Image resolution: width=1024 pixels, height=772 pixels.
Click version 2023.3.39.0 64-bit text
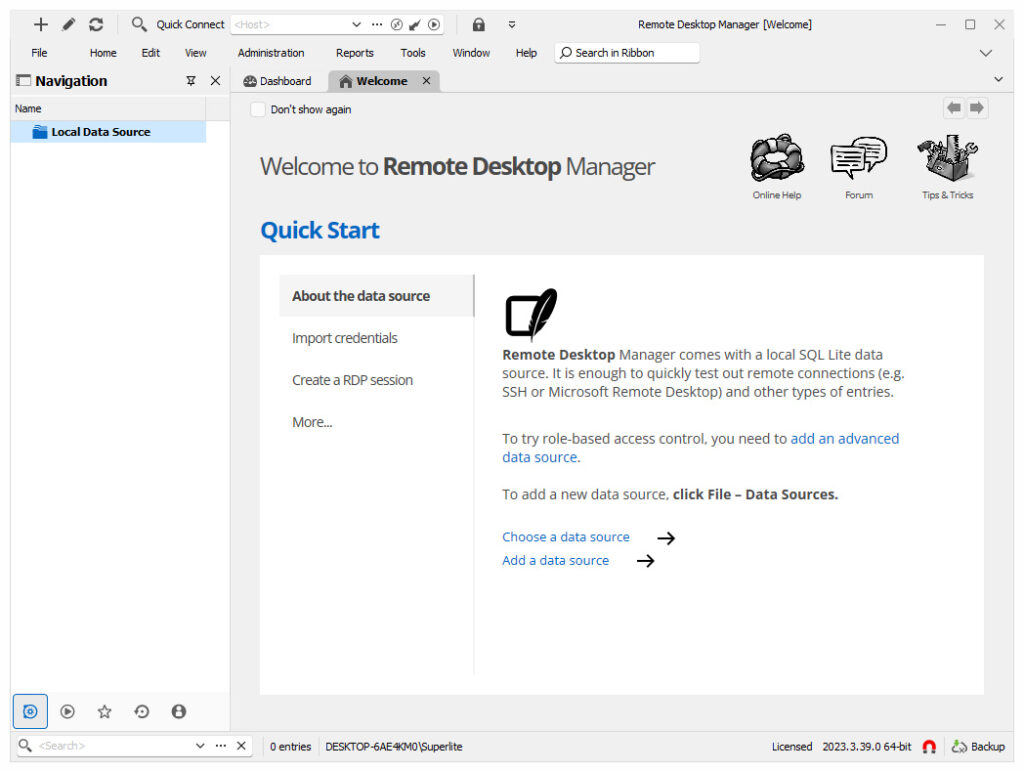[x=867, y=747]
